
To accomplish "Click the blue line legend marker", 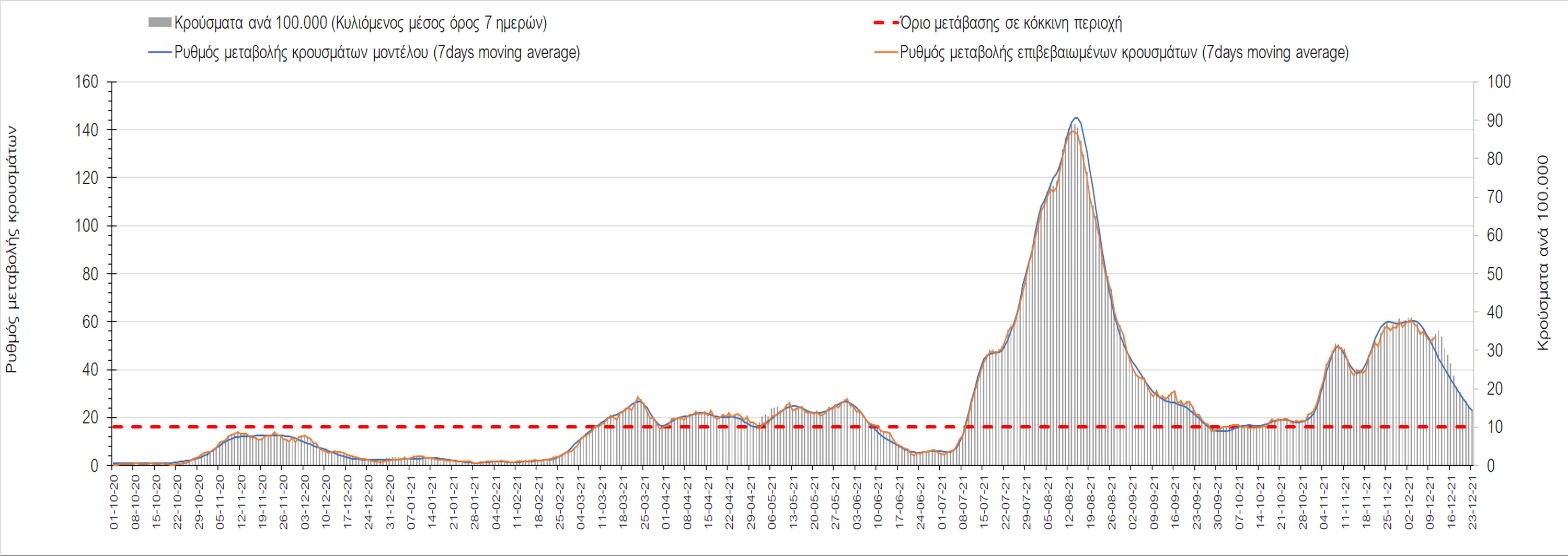I will pyautogui.click(x=158, y=53).
